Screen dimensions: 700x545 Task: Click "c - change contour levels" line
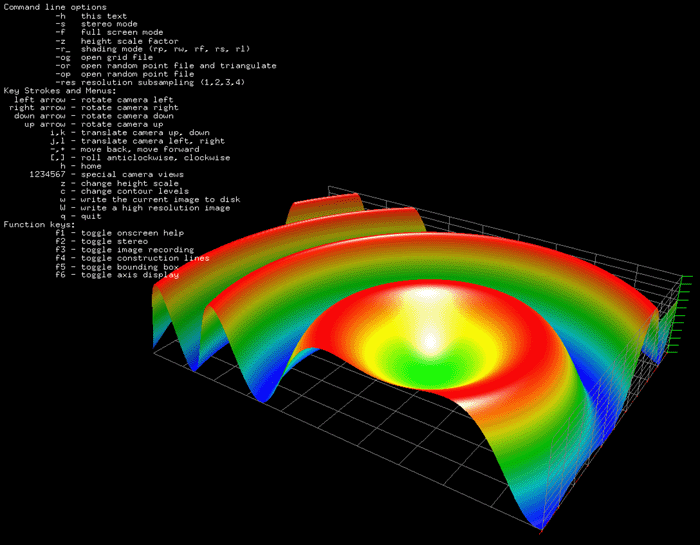click(x=125, y=191)
